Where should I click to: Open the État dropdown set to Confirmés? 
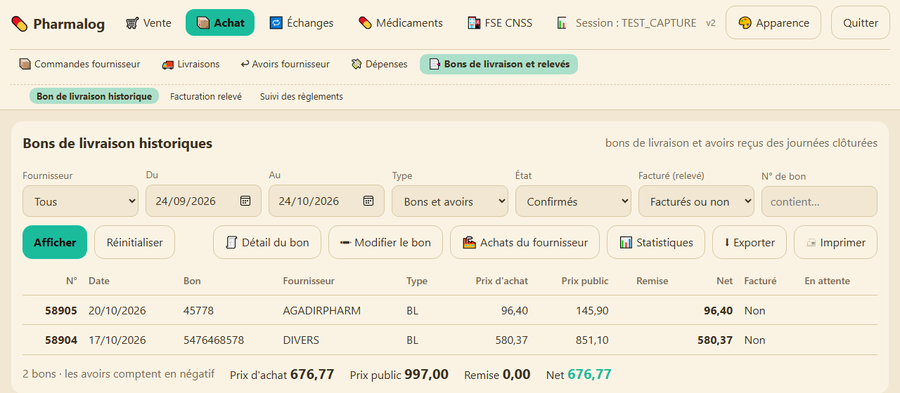tap(573, 201)
